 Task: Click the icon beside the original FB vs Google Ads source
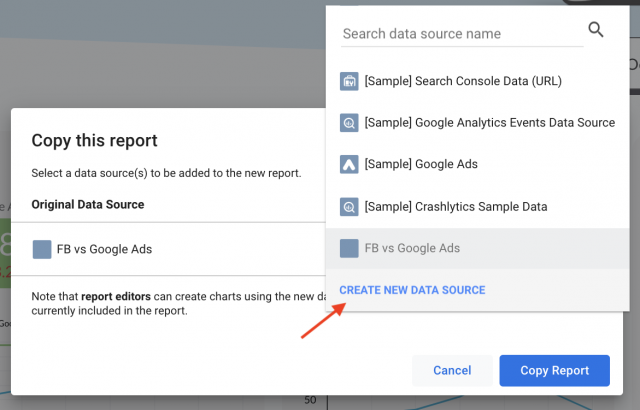(x=41, y=250)
